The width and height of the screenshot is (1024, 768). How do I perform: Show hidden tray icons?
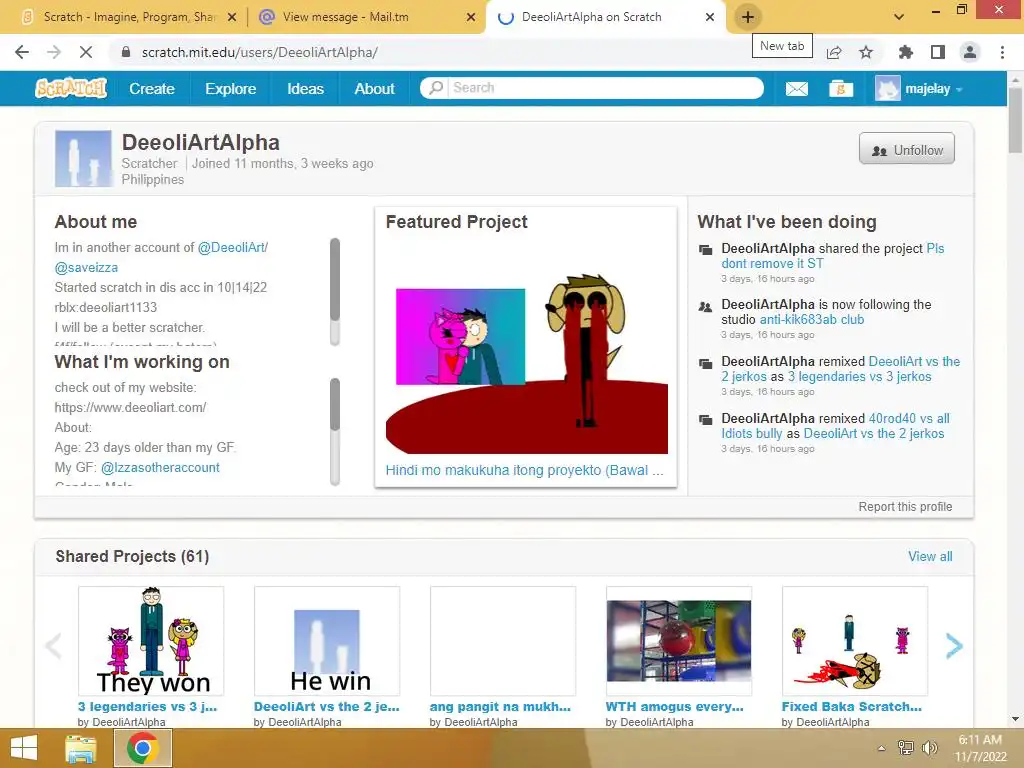point(881,748)
